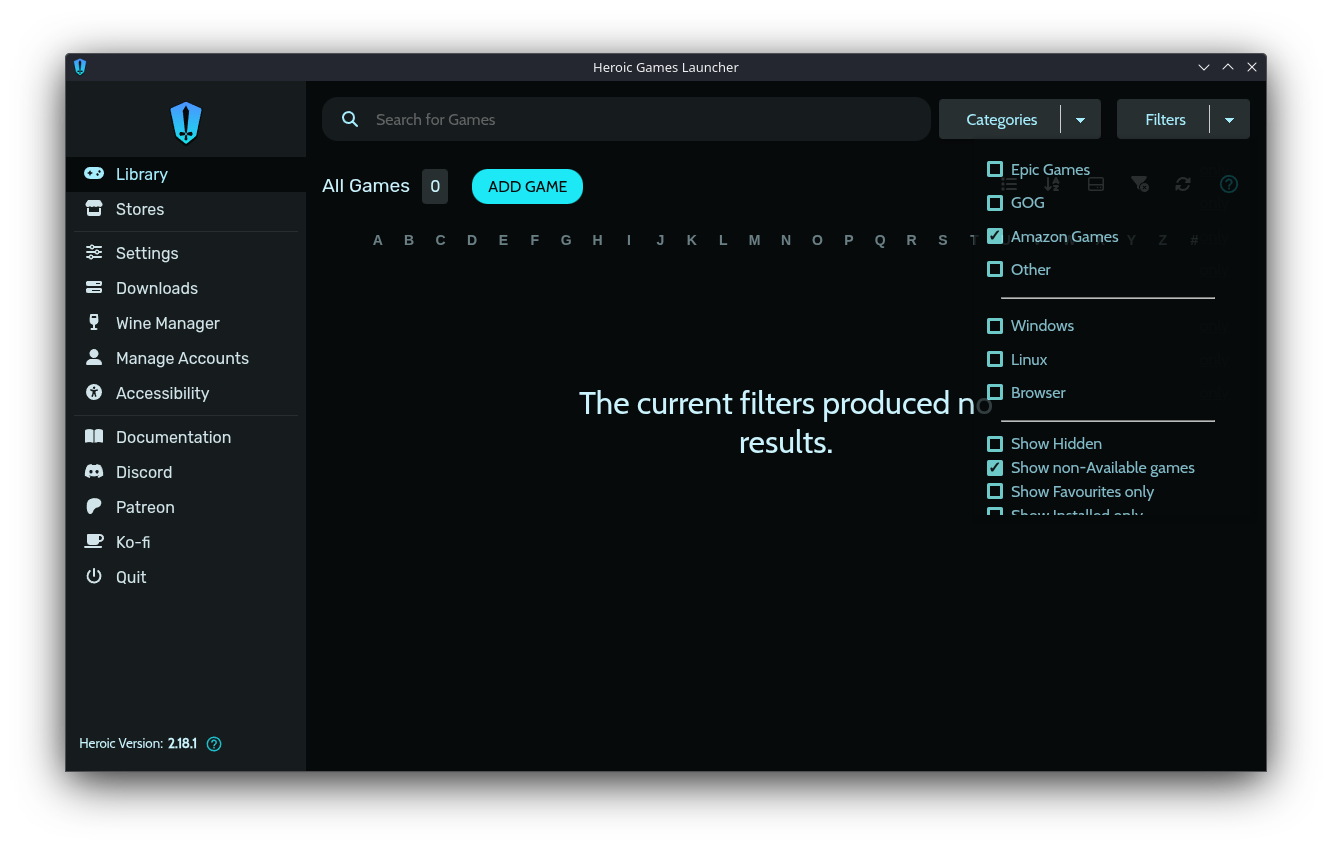Open Documentation from the sidebar
Screen dimensions: 1332x849
pos(186,437)
